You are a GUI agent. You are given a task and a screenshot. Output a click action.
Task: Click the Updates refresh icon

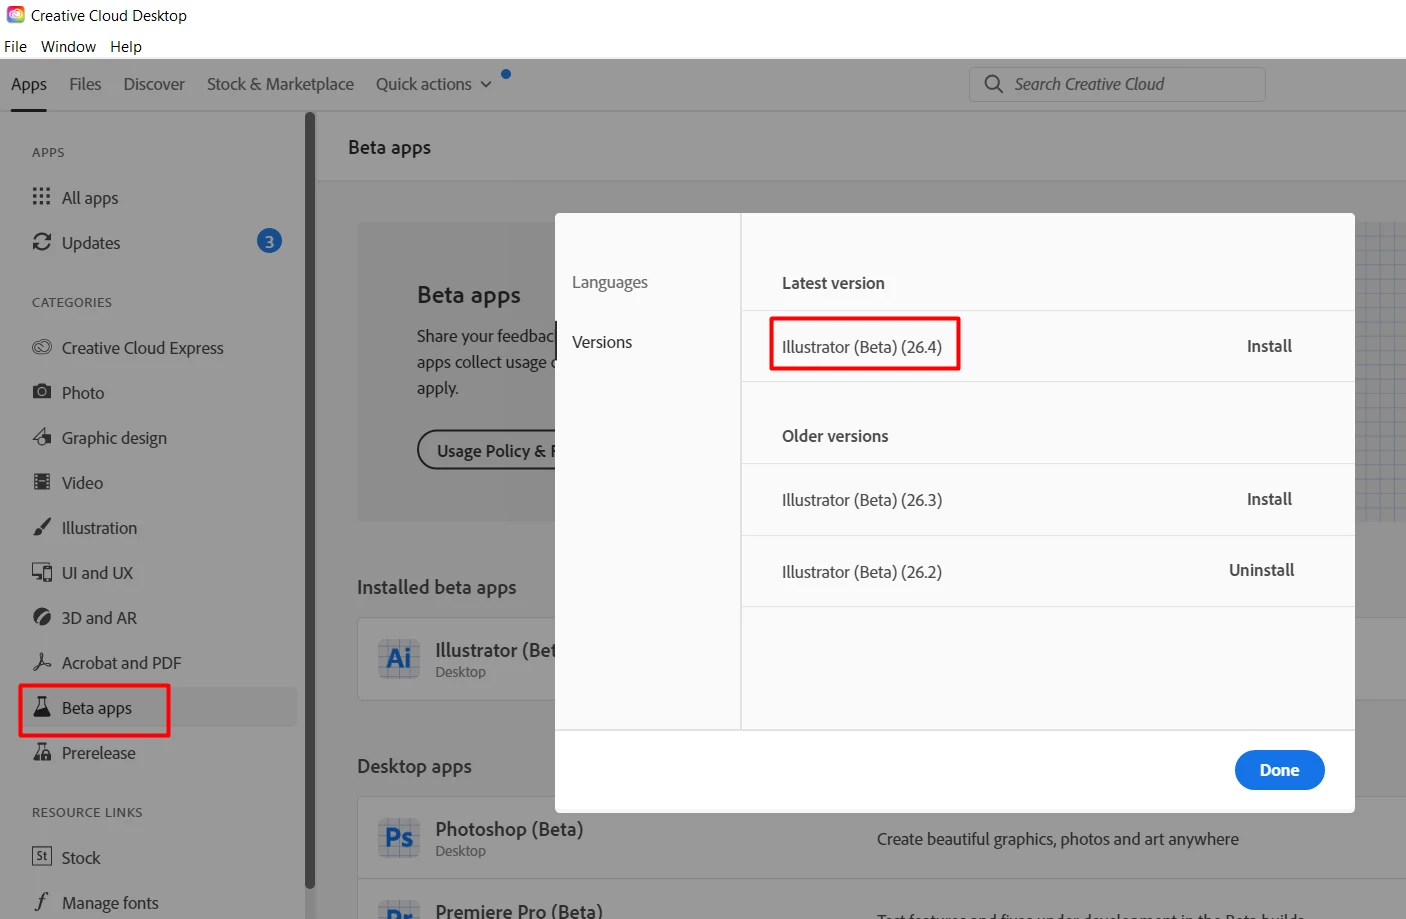(41, 241)
